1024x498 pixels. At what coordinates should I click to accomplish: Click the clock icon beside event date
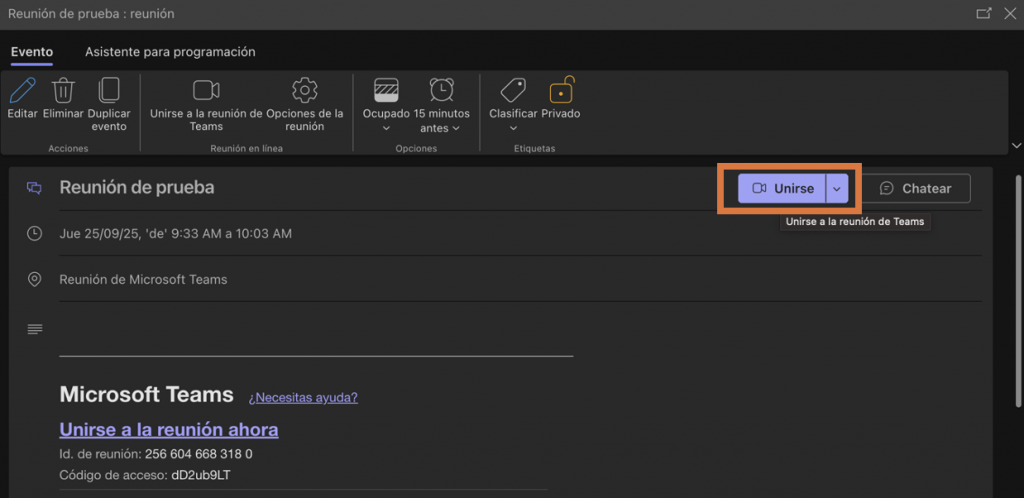(35, 233)
